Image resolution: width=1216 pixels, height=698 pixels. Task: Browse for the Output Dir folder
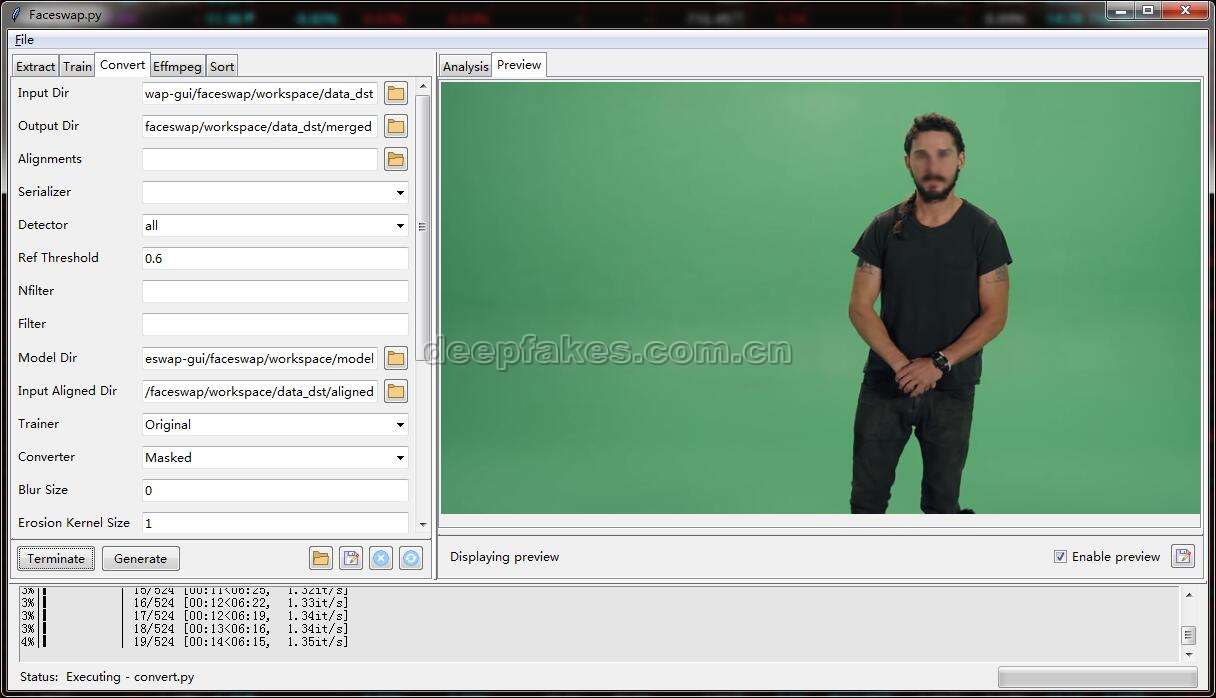[x=396, y=126]
